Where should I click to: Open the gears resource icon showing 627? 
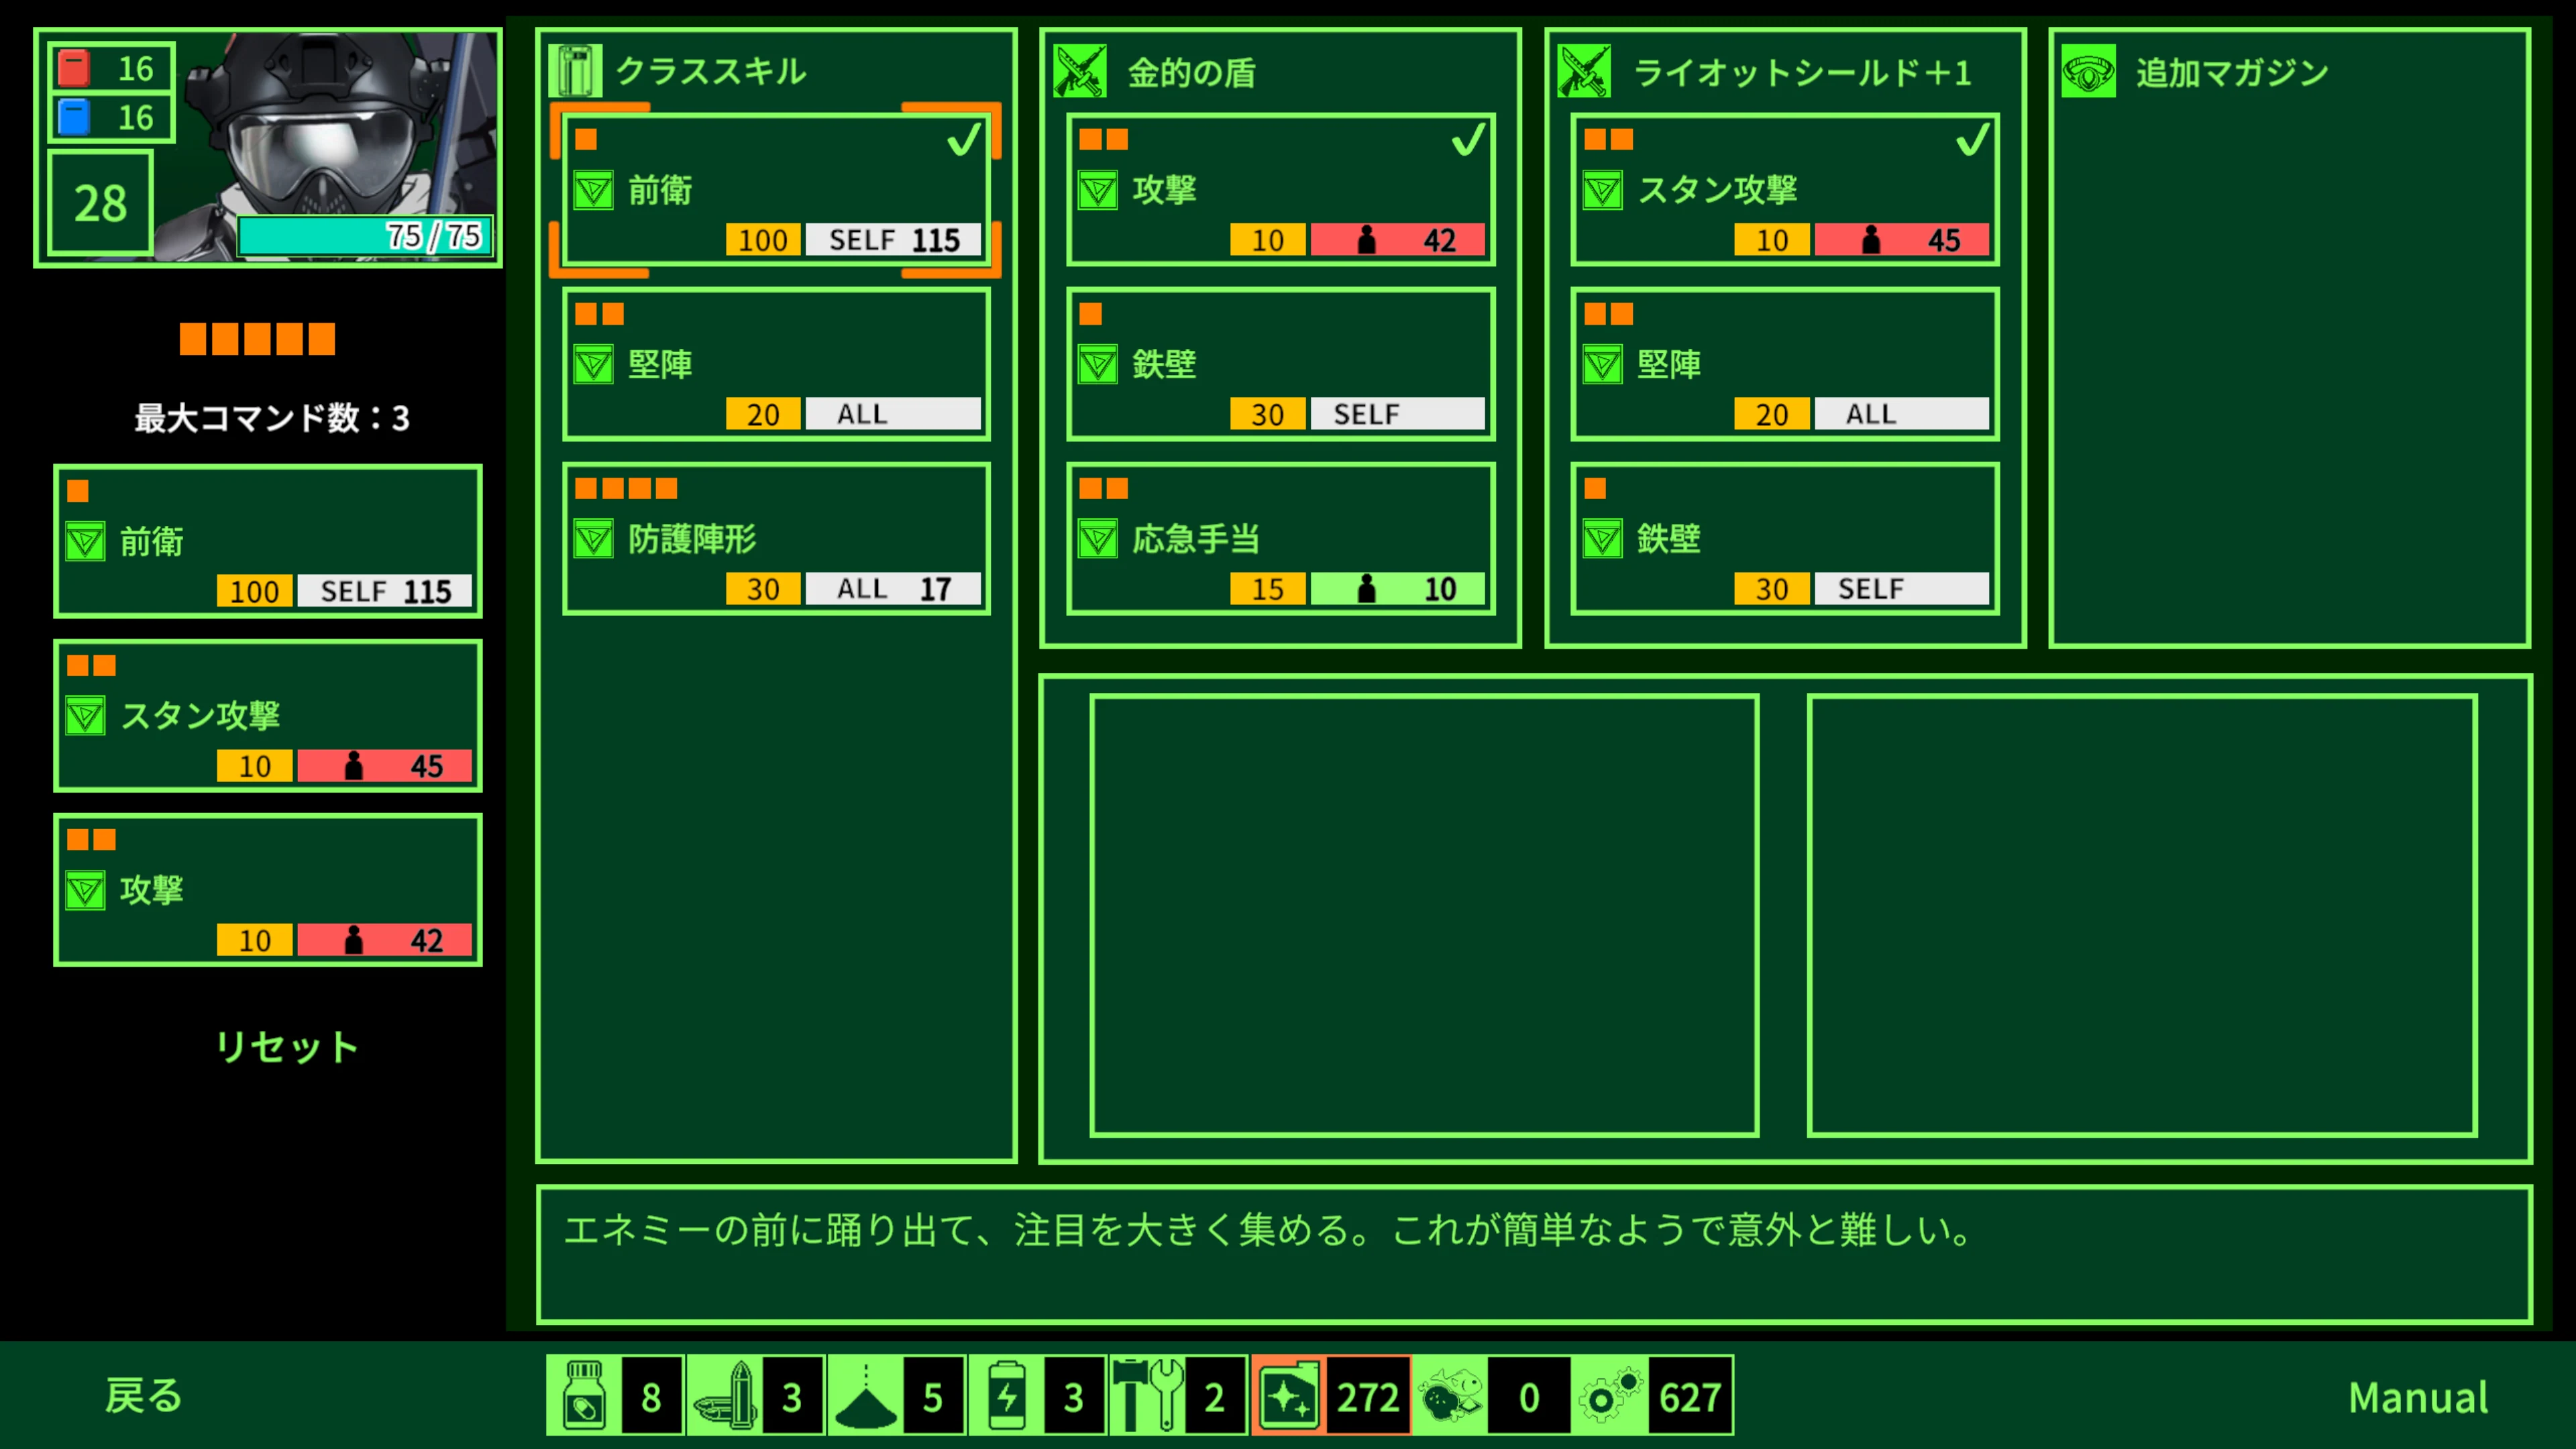click(x=1610, y=1396)
